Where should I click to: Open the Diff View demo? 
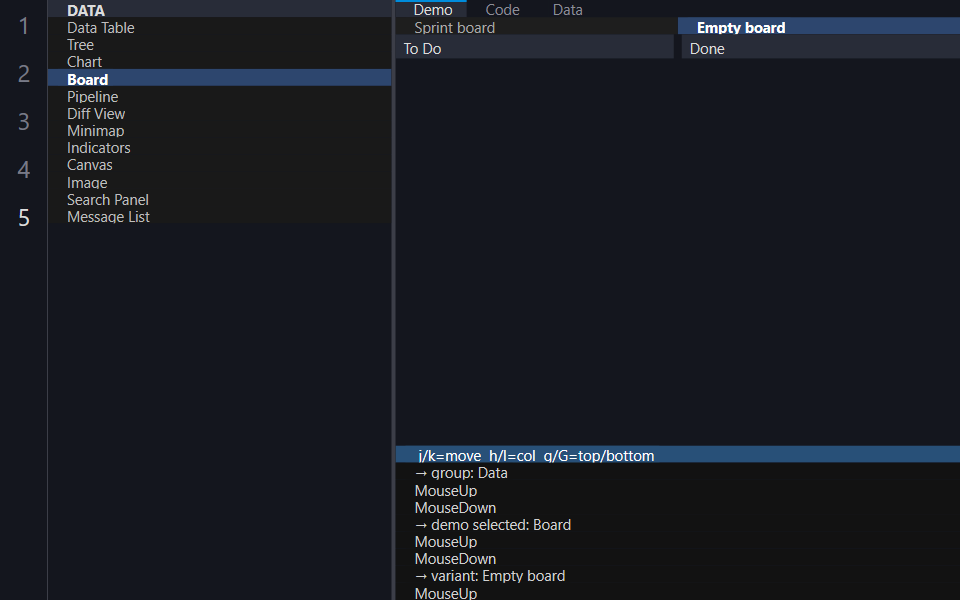pos(219,113)
